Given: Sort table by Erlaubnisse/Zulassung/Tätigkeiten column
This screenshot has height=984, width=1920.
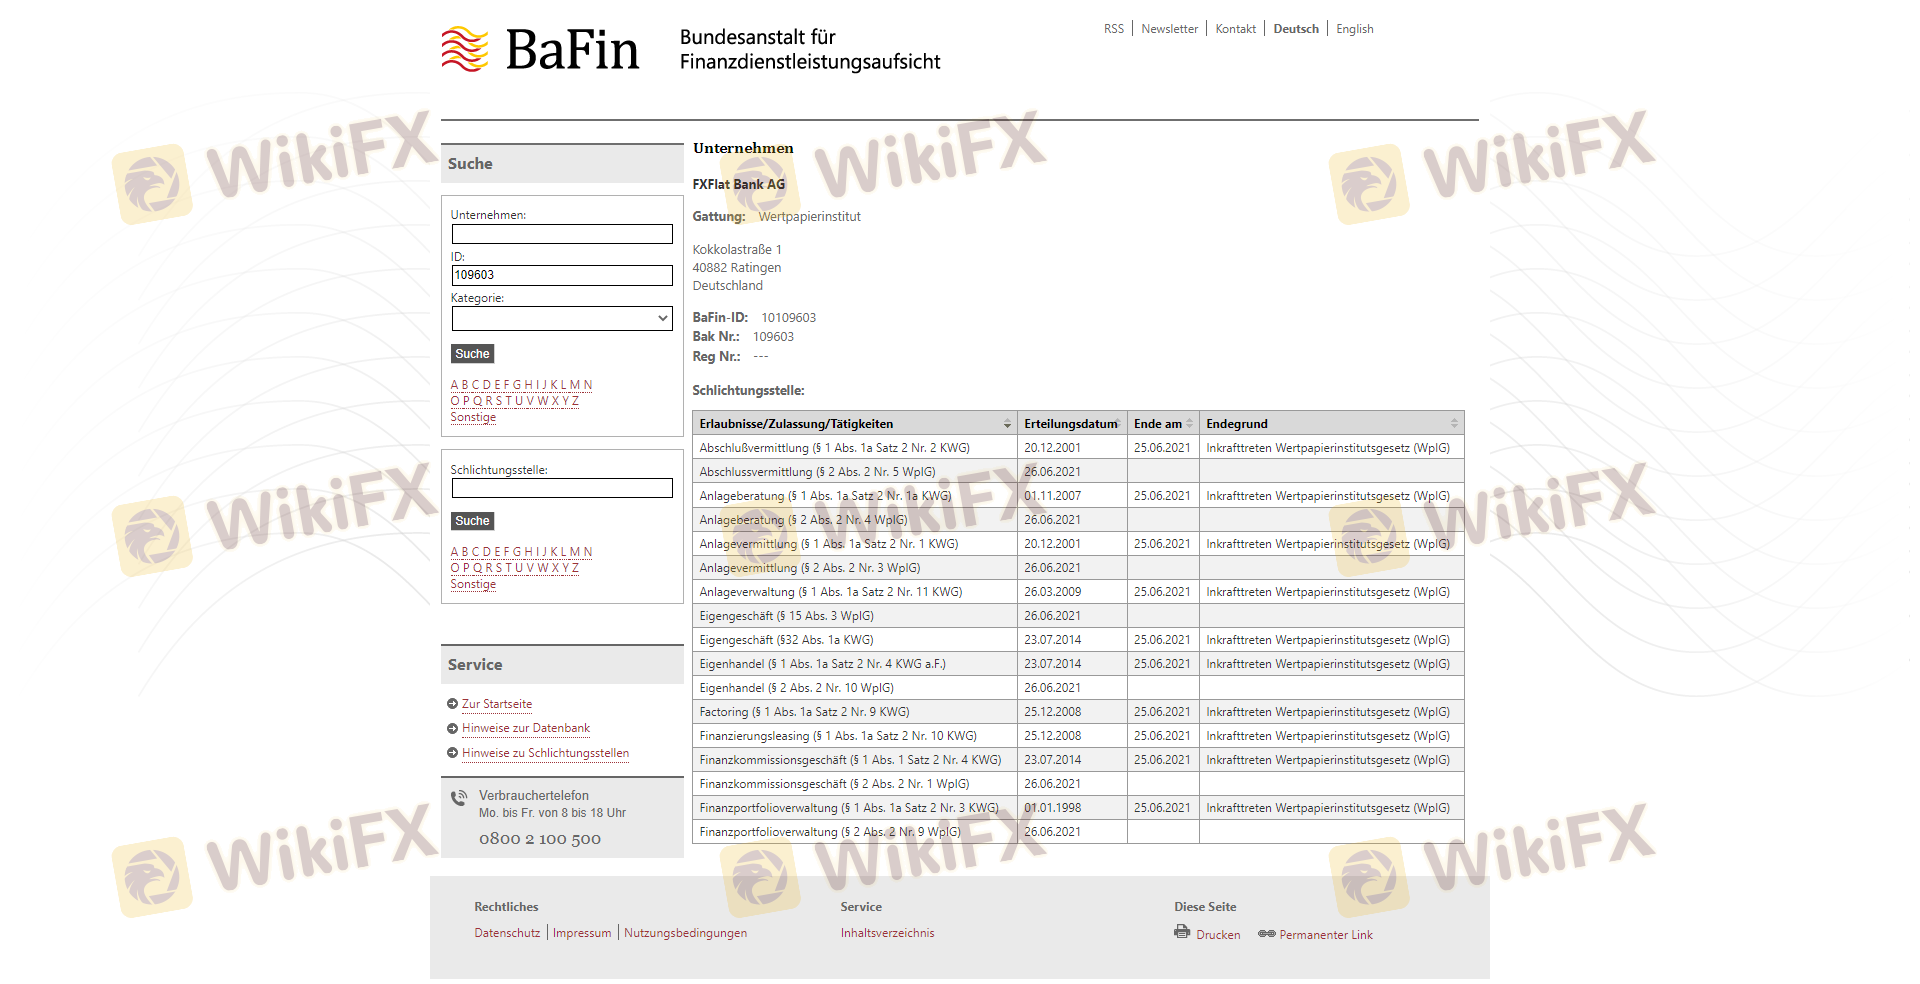Looking at the screenshot, I should click(x=1007, y=424).
